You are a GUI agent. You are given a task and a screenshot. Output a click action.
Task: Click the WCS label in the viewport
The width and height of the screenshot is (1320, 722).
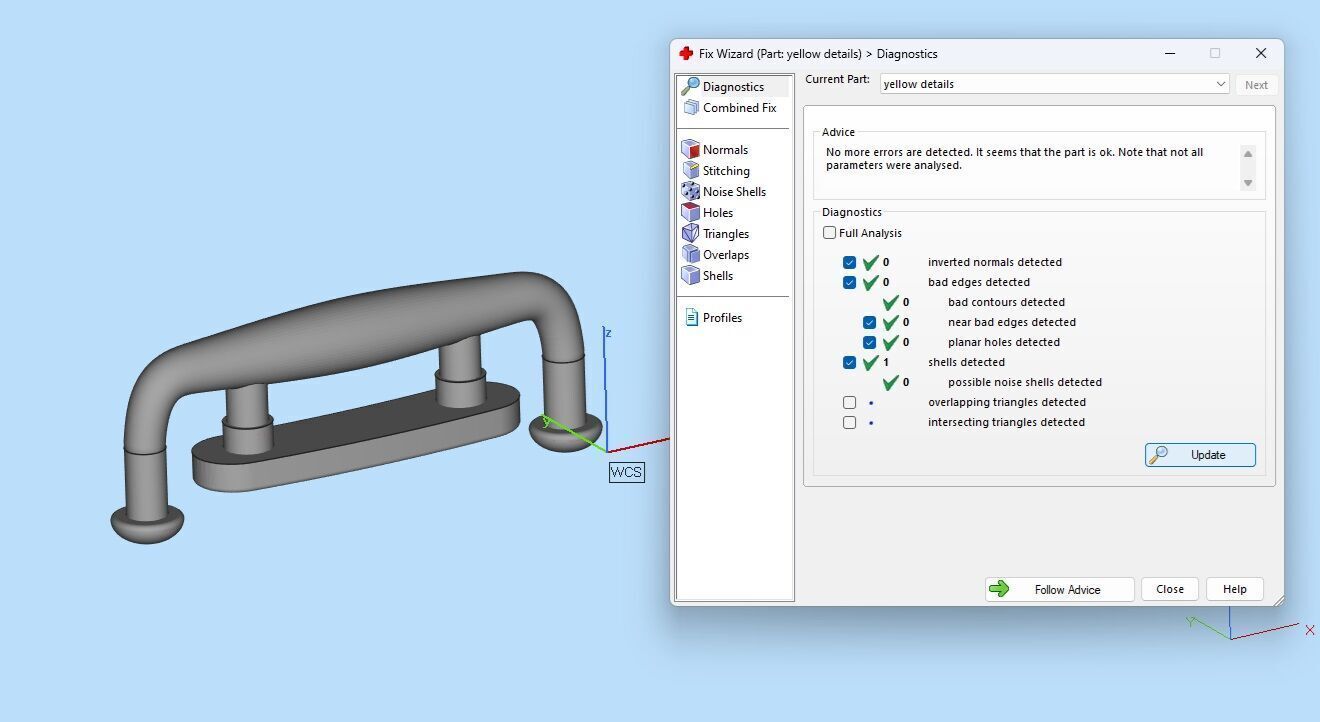627,472
